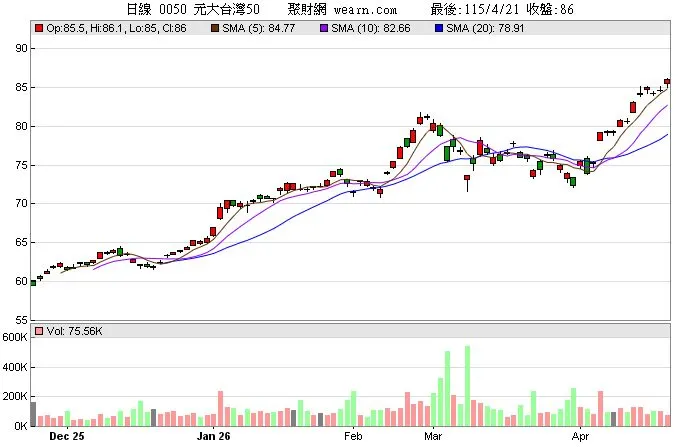
Task: Click the 60 price axis label
Action: (21, 281)
